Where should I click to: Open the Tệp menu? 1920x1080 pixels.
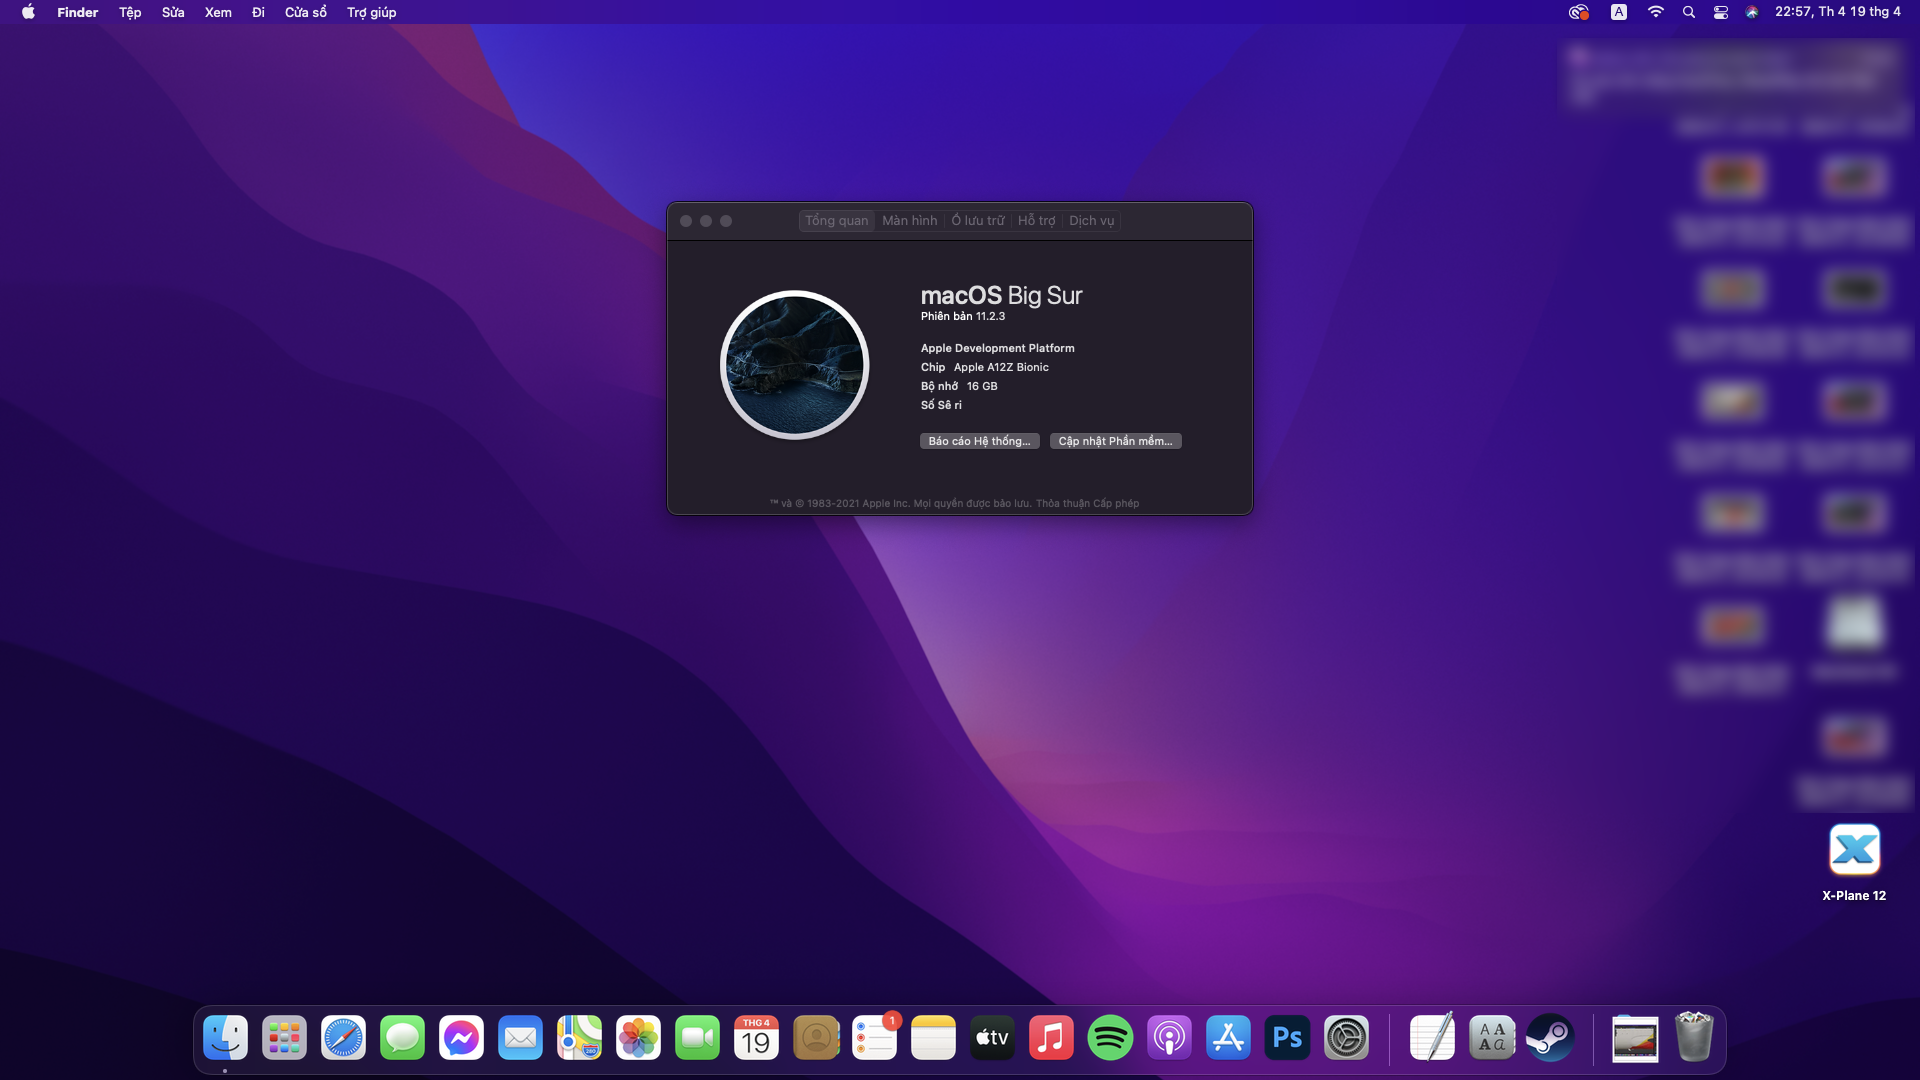130,12
